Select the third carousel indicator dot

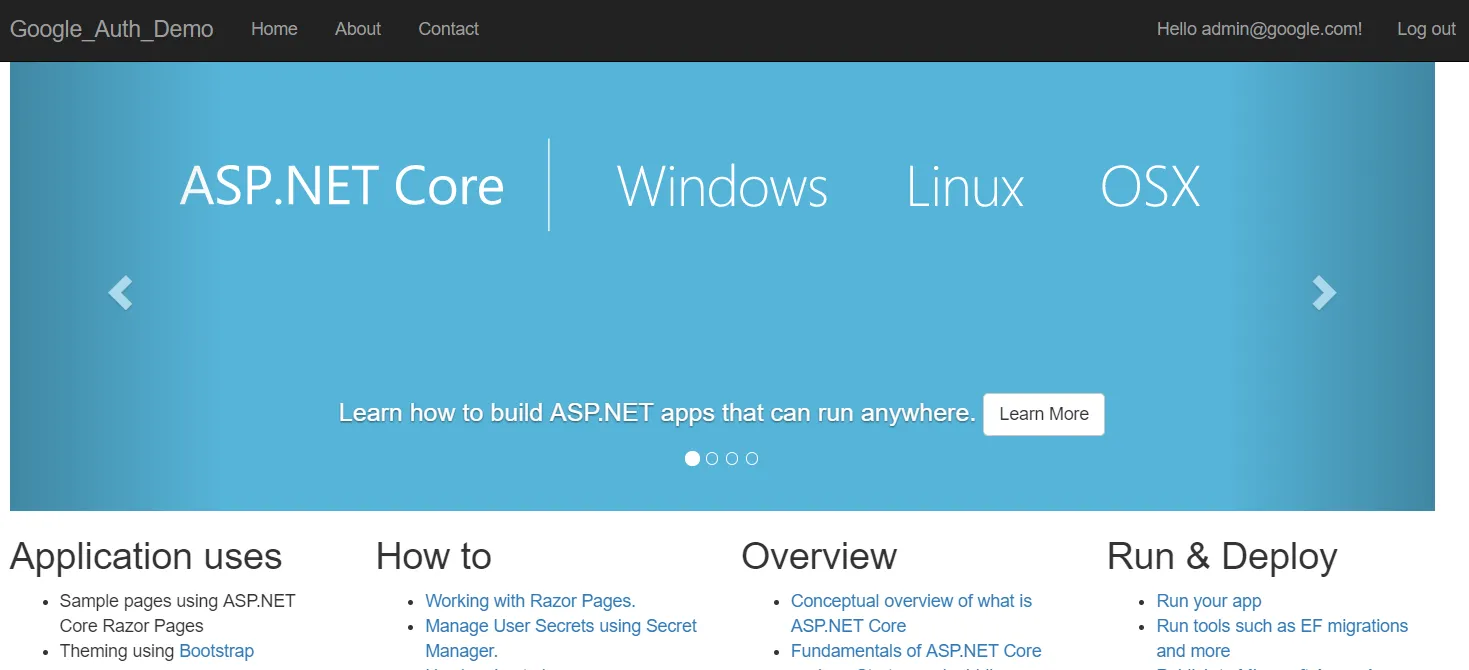(x=732, y=458)
